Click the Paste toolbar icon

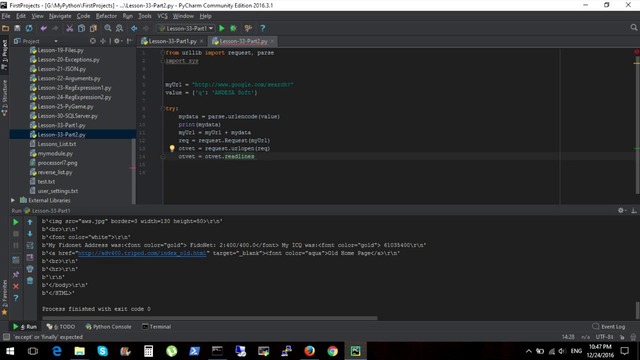(93, 28)
